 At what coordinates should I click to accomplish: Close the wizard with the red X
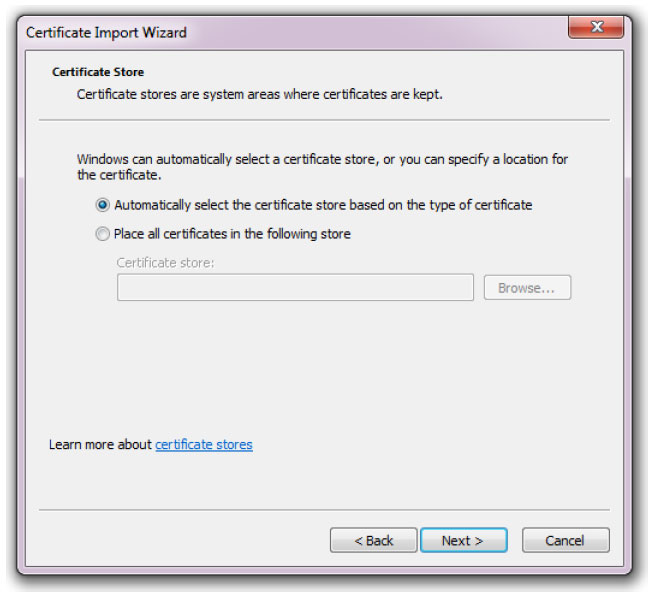tap(596, 27)
